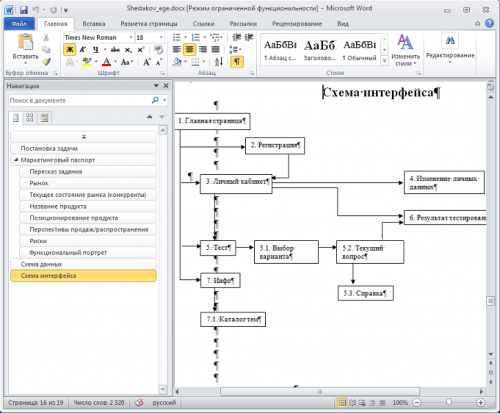Click the zoom slider handle
The image size is (500, 413).
point(449,402)
